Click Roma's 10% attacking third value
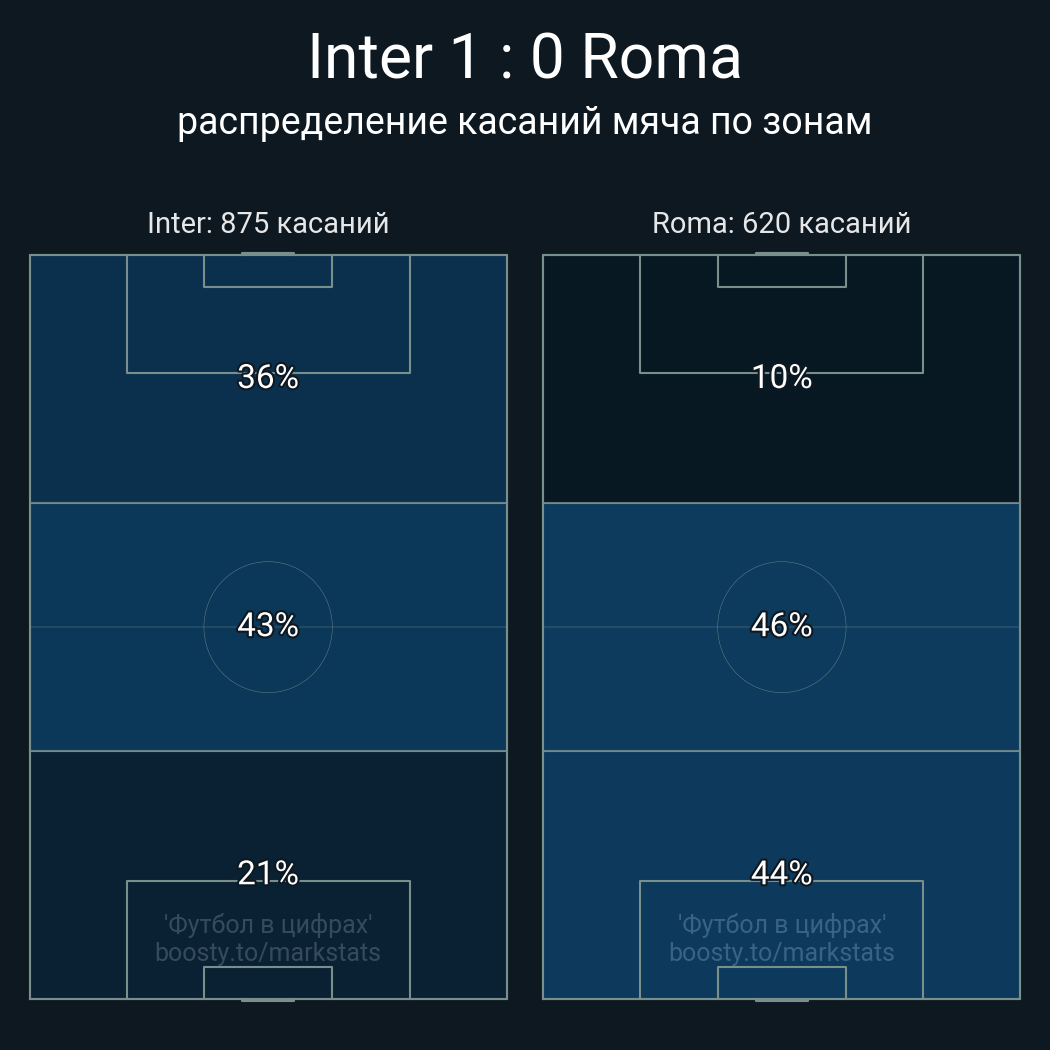 pos(781,377)
